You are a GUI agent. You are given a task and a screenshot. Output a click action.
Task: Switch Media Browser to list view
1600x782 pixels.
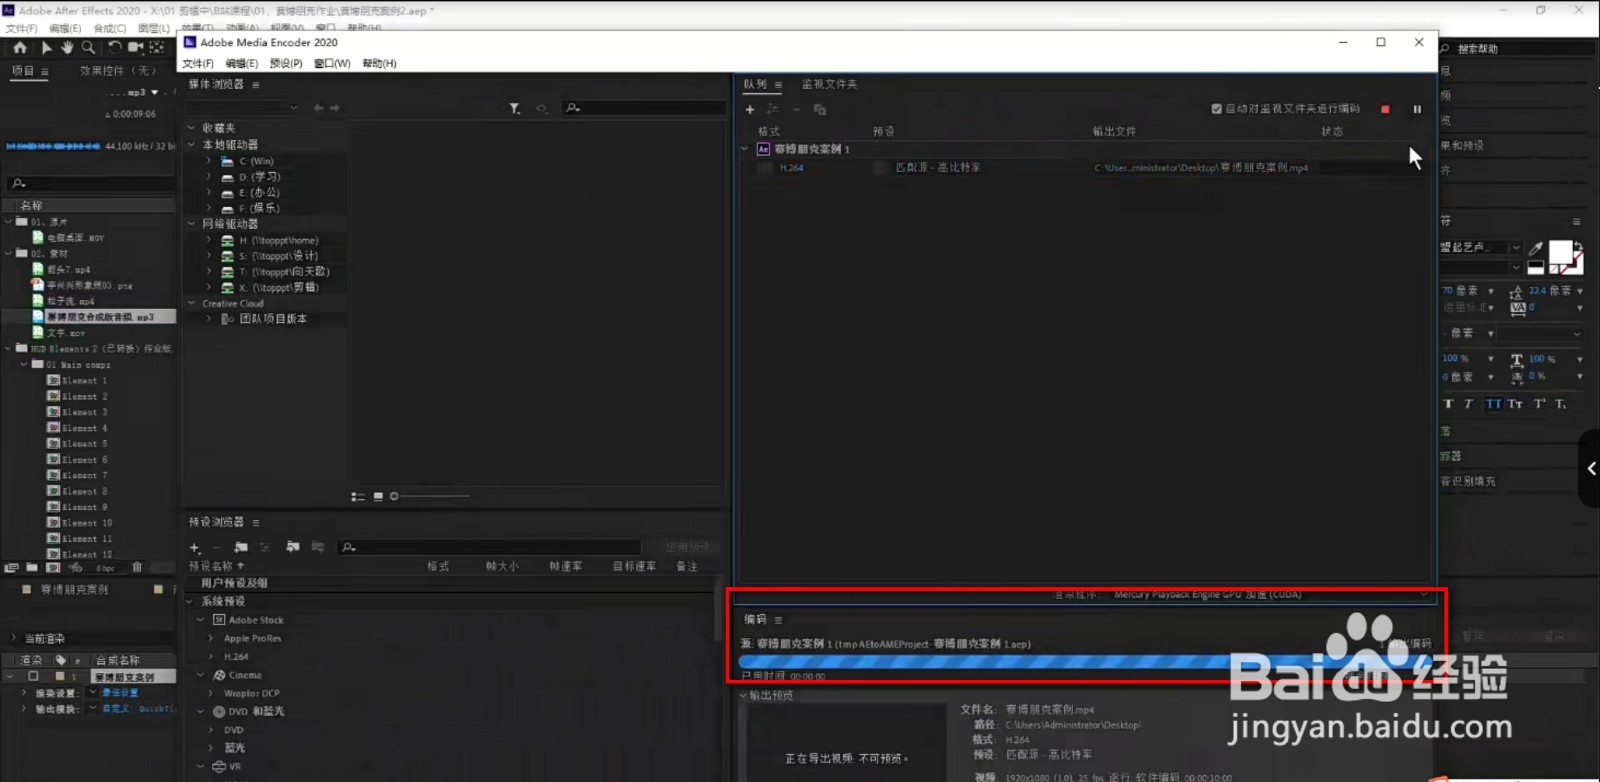pos(358,496)
